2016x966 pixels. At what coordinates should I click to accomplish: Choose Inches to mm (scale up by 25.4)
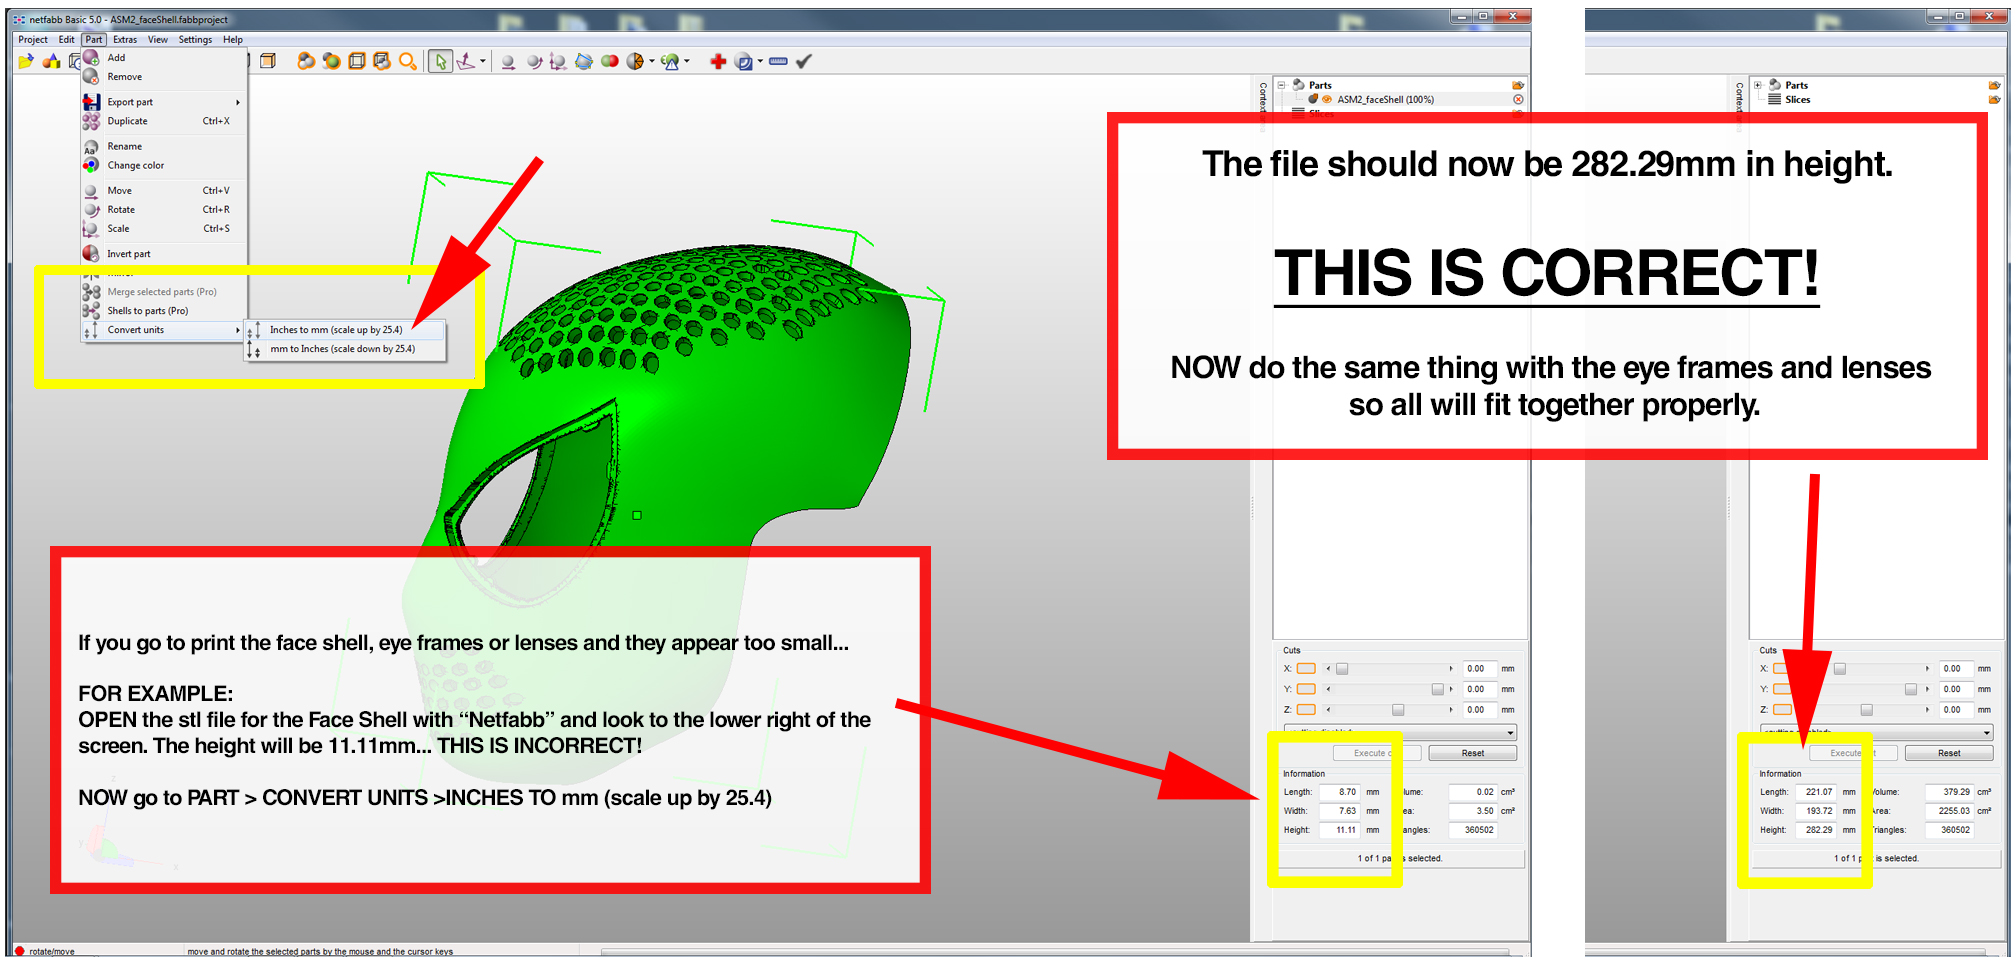(x=345, y=330)
